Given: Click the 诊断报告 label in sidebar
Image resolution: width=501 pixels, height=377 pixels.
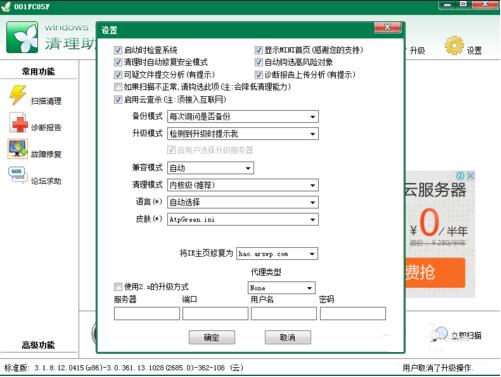Looking at the screenshot, I should pos(46,127).
